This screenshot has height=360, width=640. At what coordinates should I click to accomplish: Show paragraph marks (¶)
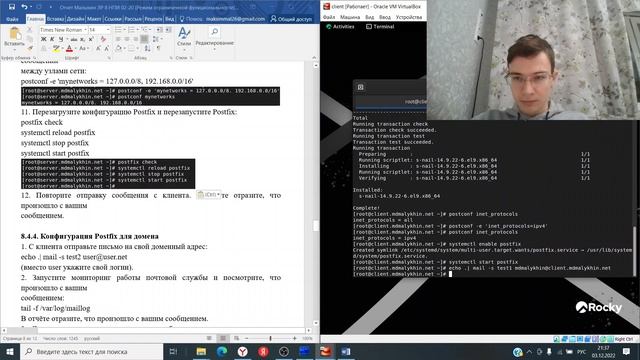point(158,49)
